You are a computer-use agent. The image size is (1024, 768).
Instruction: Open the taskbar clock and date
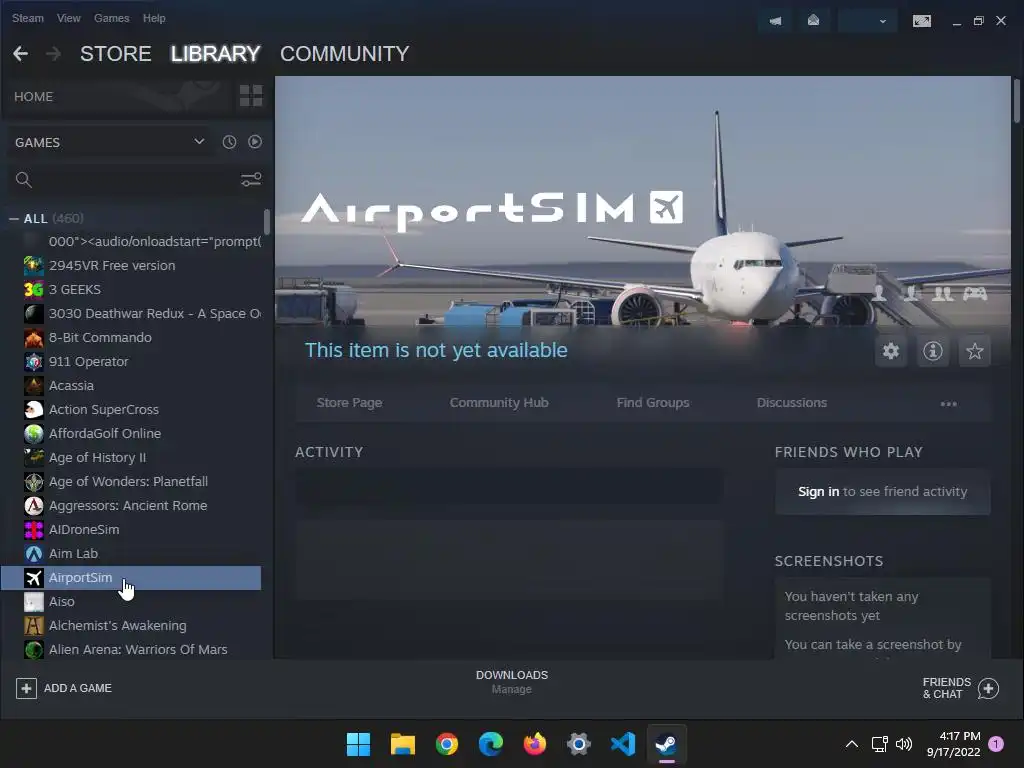tap(953, 744)
